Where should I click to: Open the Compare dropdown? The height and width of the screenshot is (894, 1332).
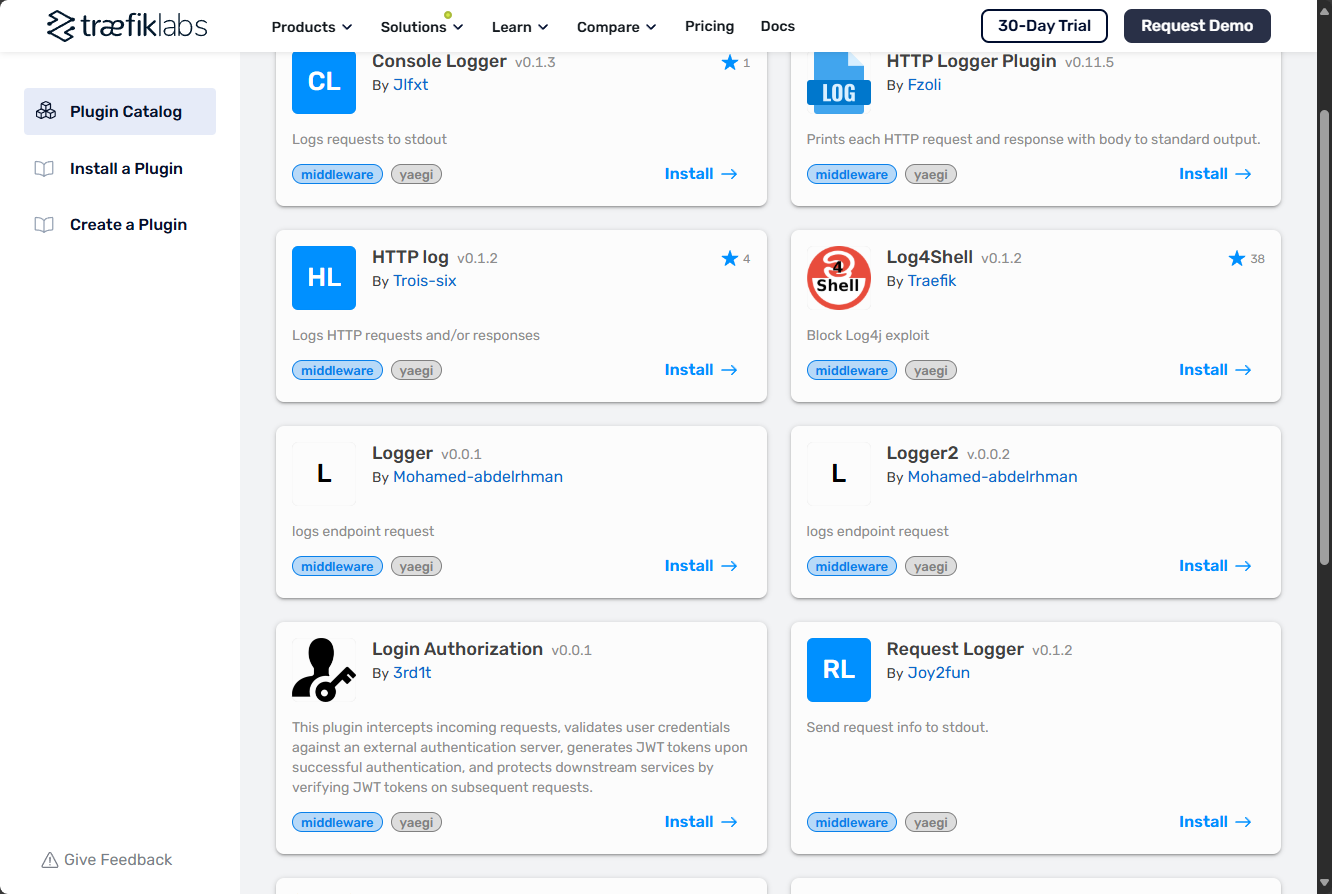617,27
